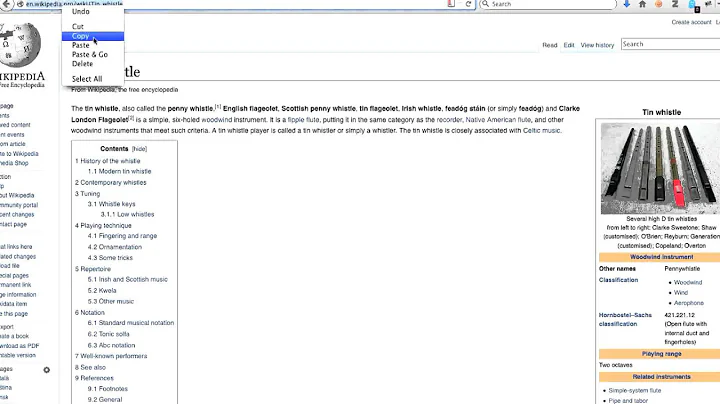Open the Playing range infobox link
The width and height of the screenshot is (720, 404).
click(x=661, y=354)
